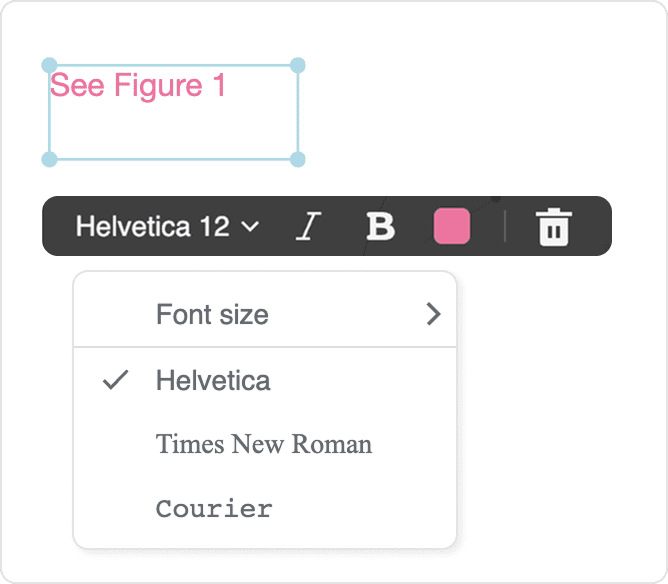This screenshot has width=668, height=584.
Task: Toggle bold text formatting
Action: coord(380,227)
